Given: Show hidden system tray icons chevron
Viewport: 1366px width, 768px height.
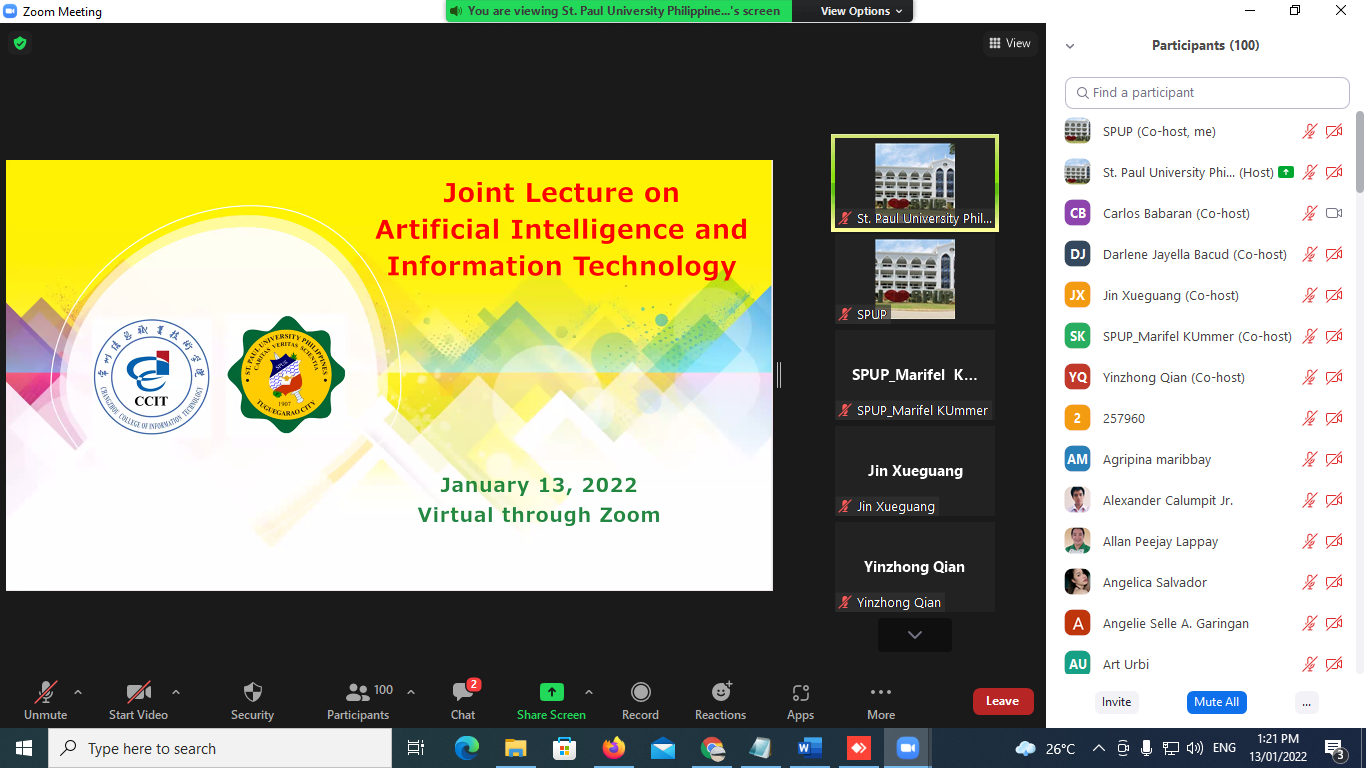Looking at the screenshot, I should pos(1098,748).
